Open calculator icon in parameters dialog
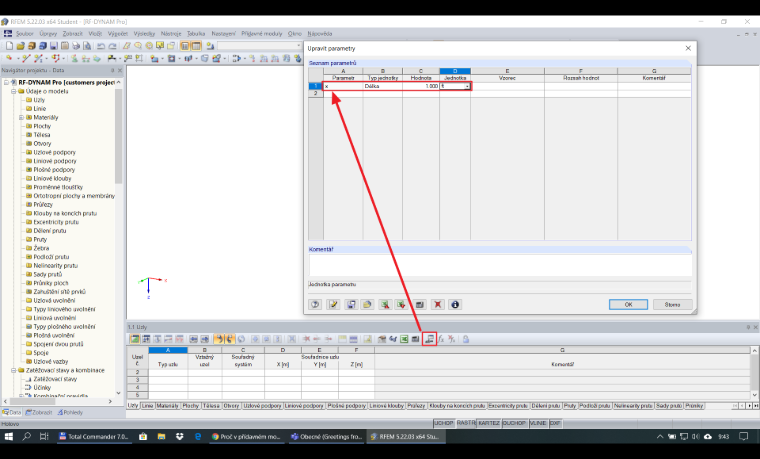The width and height of the screenshot is (760, 459). pyautogui.click(x=420, y=304)
